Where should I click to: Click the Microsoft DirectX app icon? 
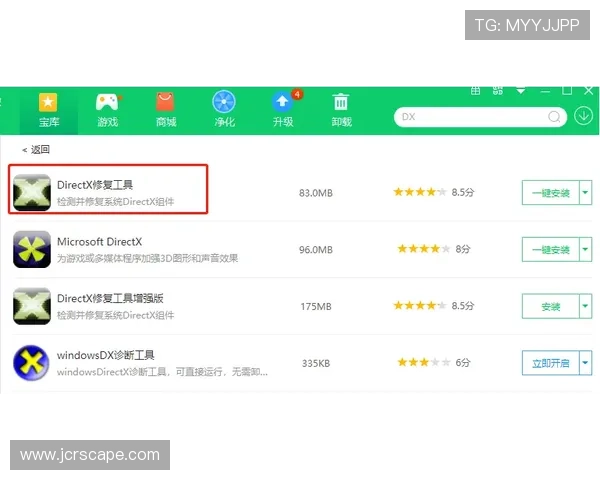[32, 249]
